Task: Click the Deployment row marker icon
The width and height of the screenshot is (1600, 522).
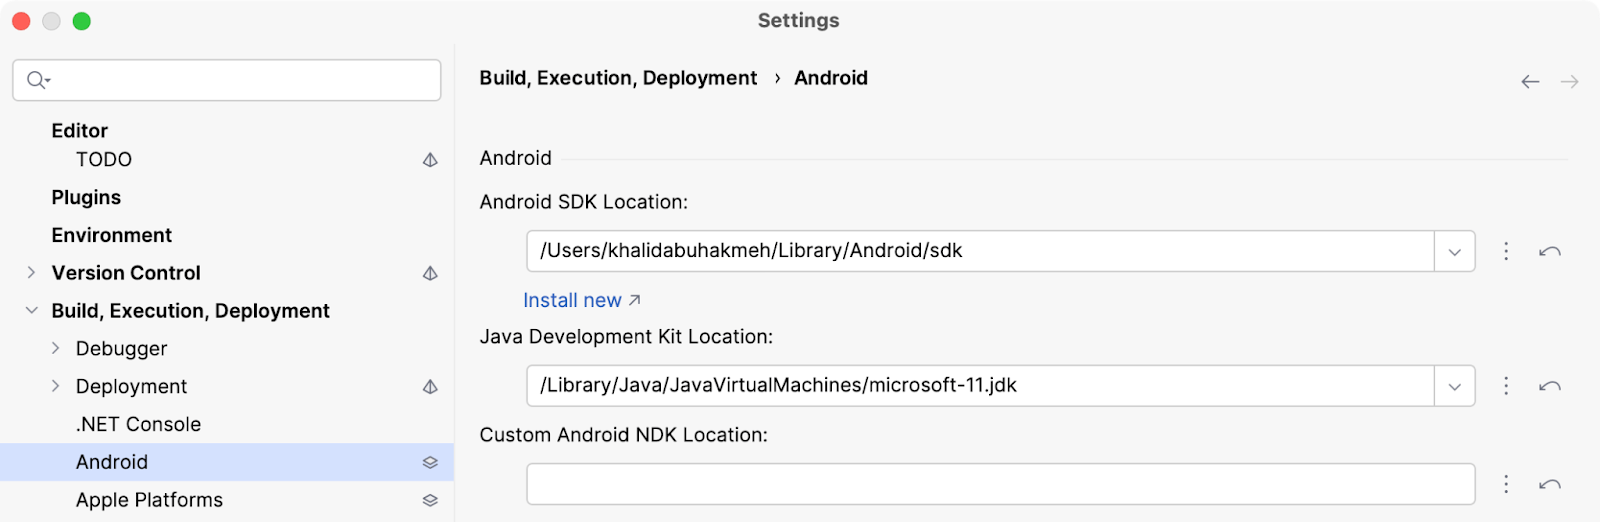Action: [430, 387]
